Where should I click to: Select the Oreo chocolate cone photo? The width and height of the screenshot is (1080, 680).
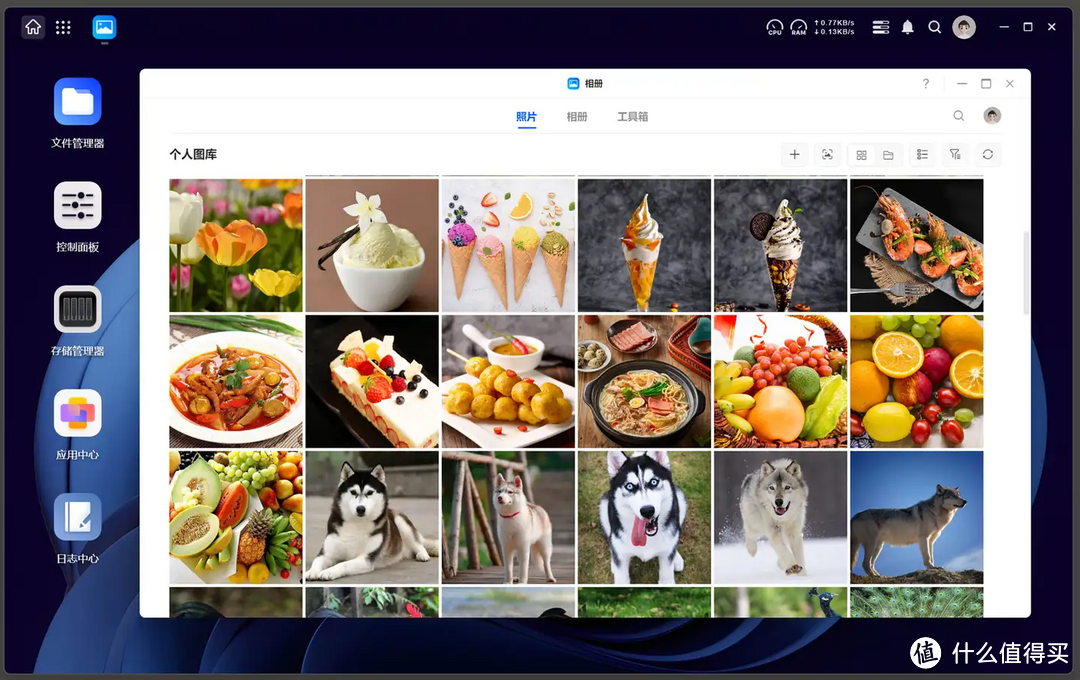[x=780, y=245]
